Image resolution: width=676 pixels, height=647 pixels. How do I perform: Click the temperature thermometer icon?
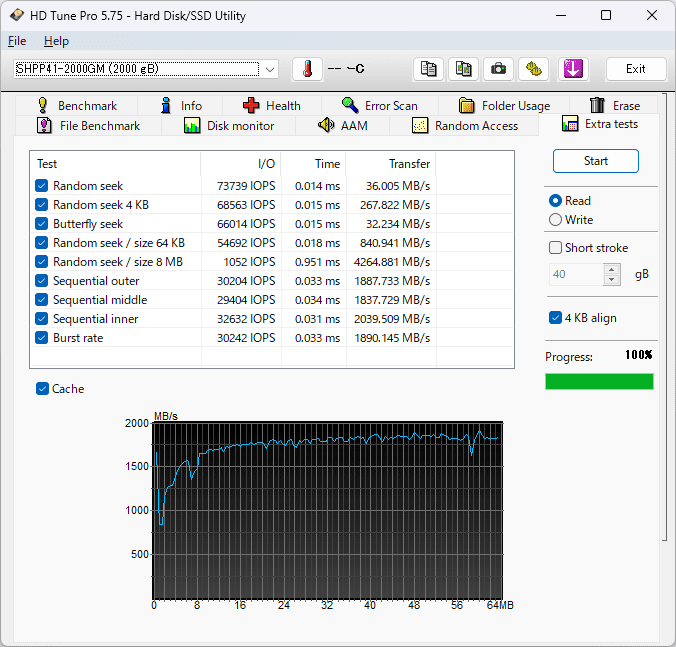click(x=308, y=69)
